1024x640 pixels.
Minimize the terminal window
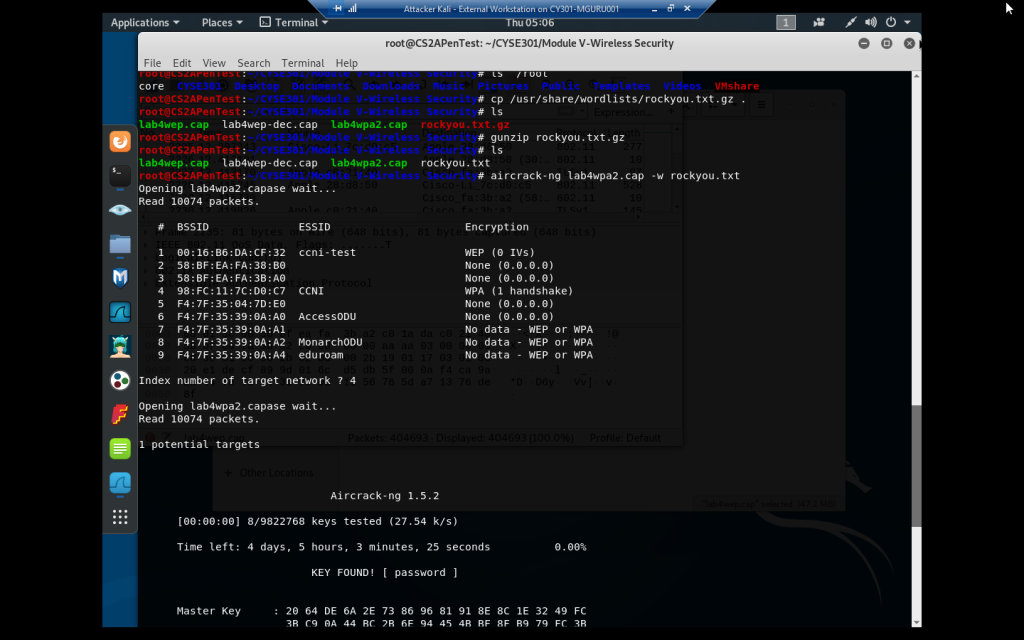click(x=864, y=43)
